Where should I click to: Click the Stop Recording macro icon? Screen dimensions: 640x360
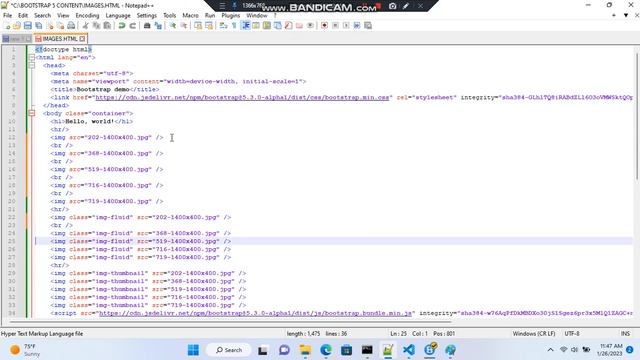(x=335, y=26)
